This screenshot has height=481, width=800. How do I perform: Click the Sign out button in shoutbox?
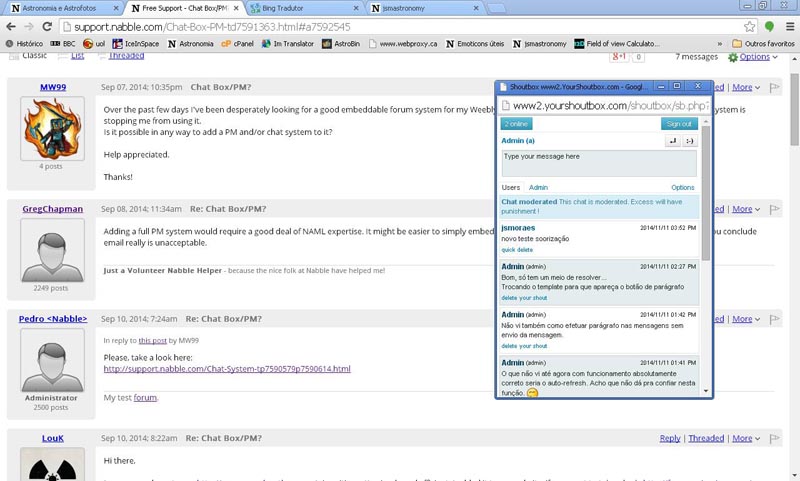point(679,124)
